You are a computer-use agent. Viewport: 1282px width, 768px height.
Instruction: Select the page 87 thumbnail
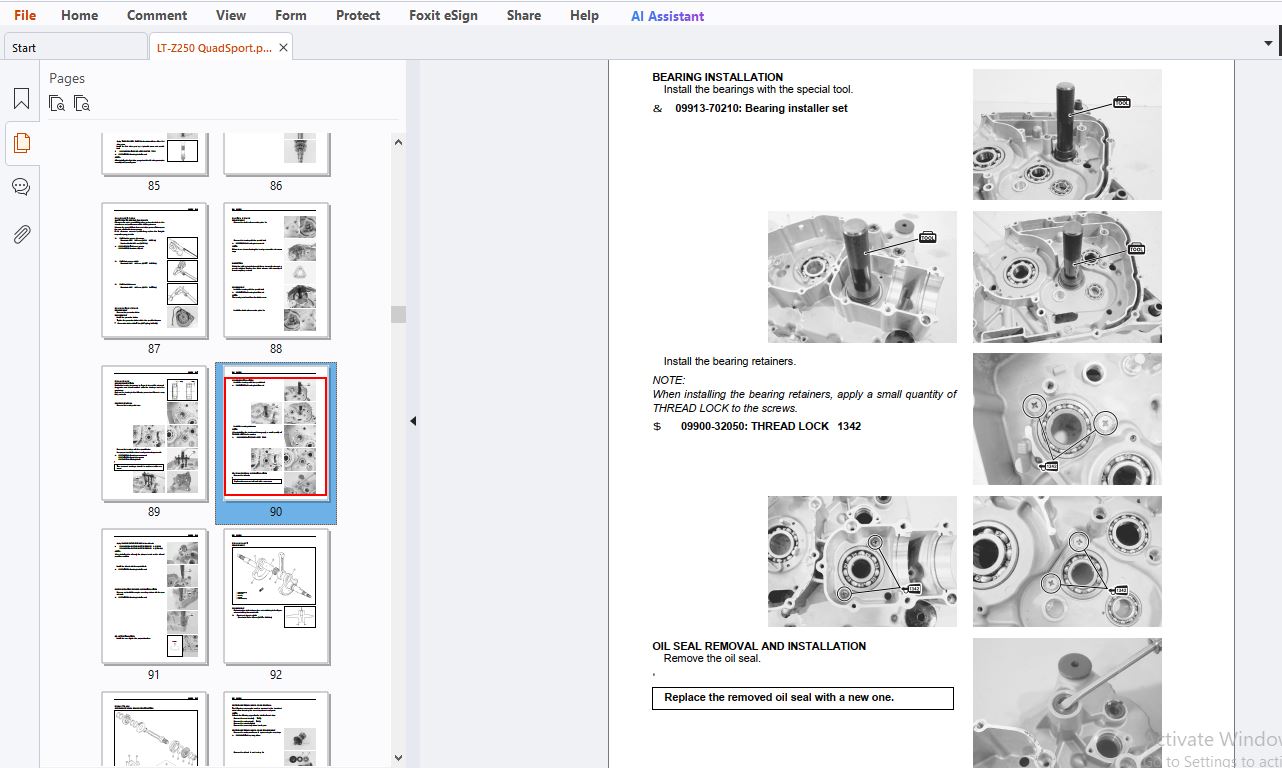[x=155, y=270]
